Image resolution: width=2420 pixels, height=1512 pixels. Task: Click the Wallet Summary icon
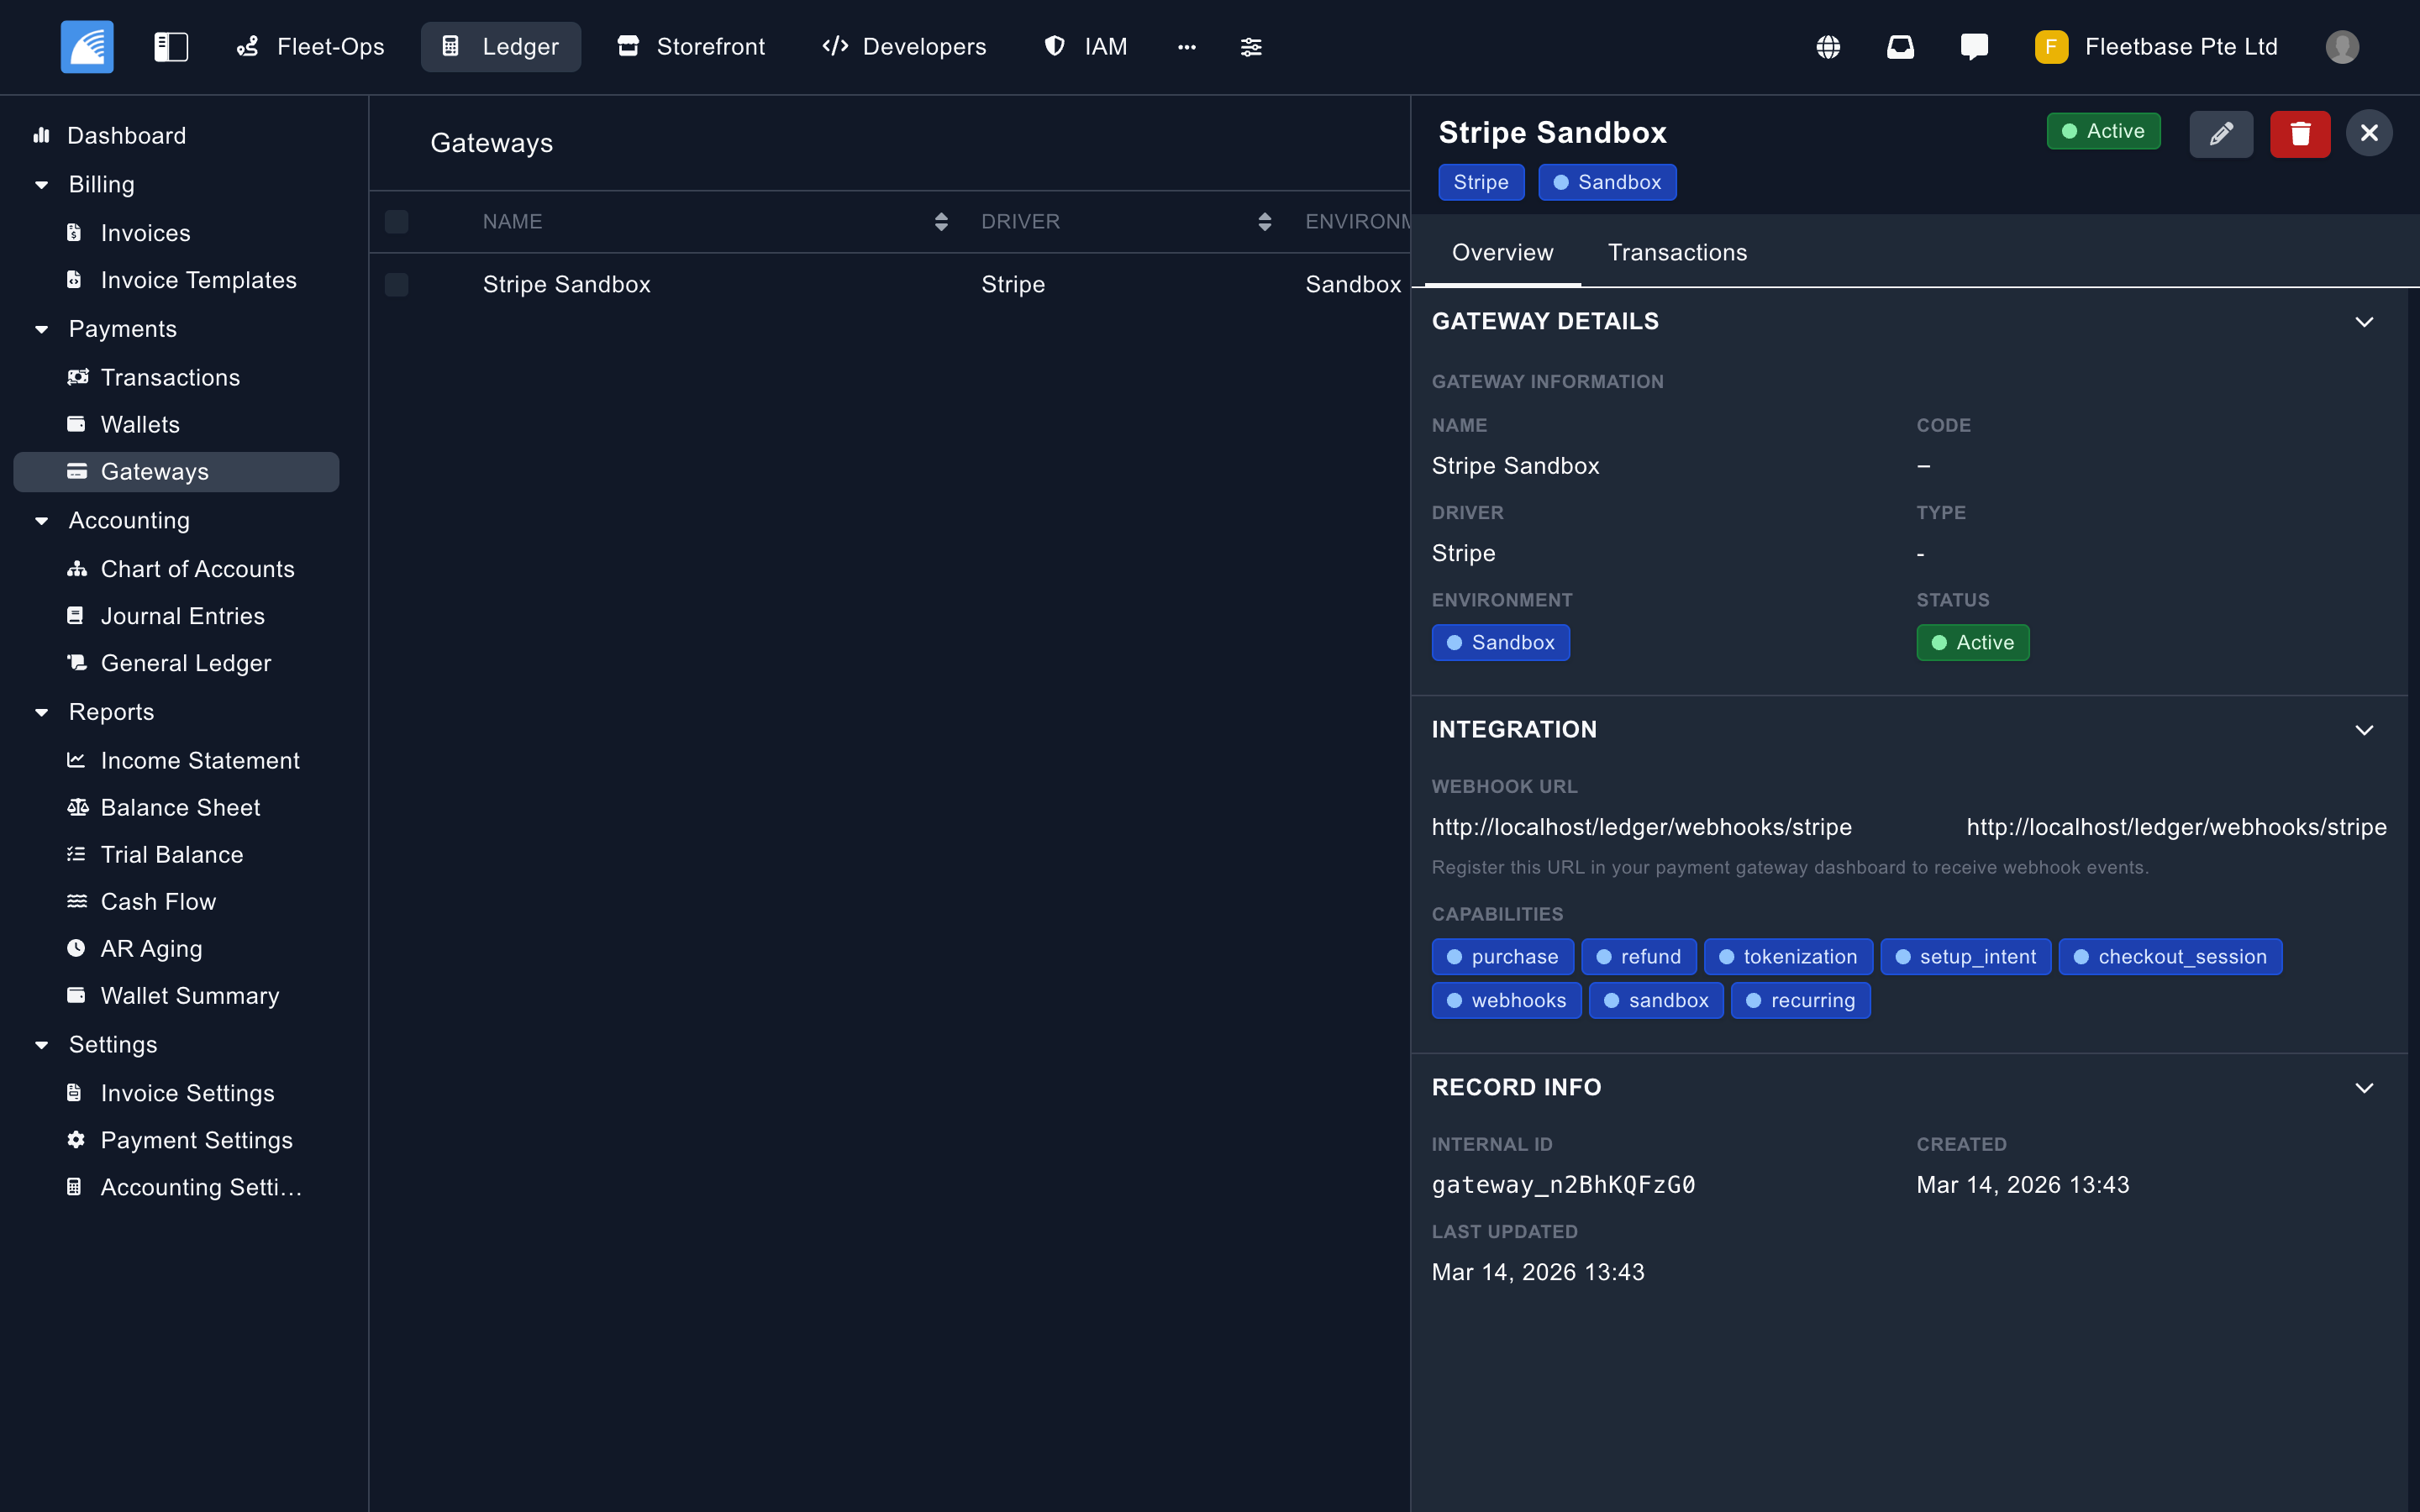click(76, 995)
